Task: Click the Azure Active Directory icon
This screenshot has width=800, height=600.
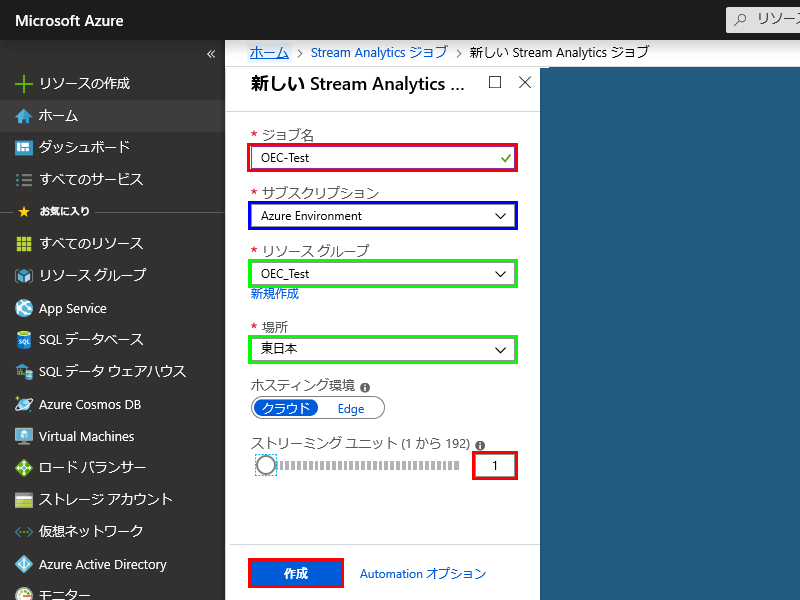Action: click(x=23, y=564)
